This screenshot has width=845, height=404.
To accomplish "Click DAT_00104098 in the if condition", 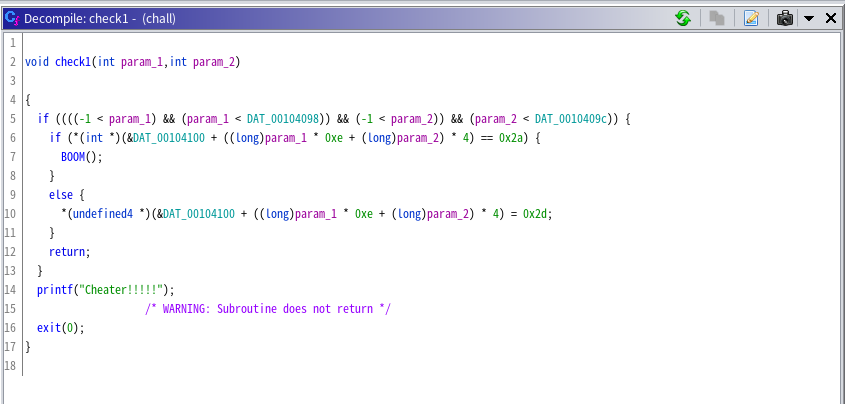I will 283,119.
